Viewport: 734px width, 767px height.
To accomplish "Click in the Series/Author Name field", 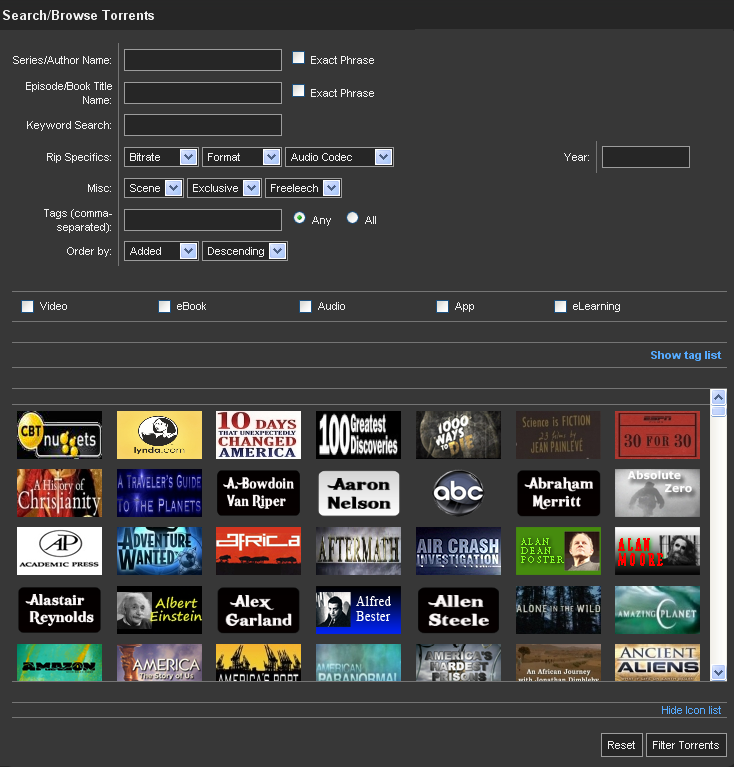I will (x=203, y=60).
